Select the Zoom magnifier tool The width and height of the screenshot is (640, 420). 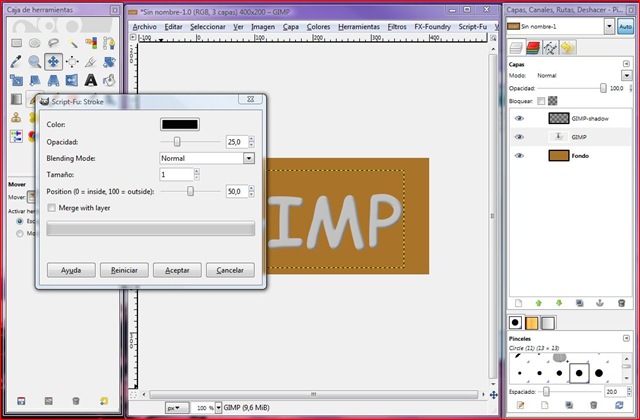click(x=35, y=62)
